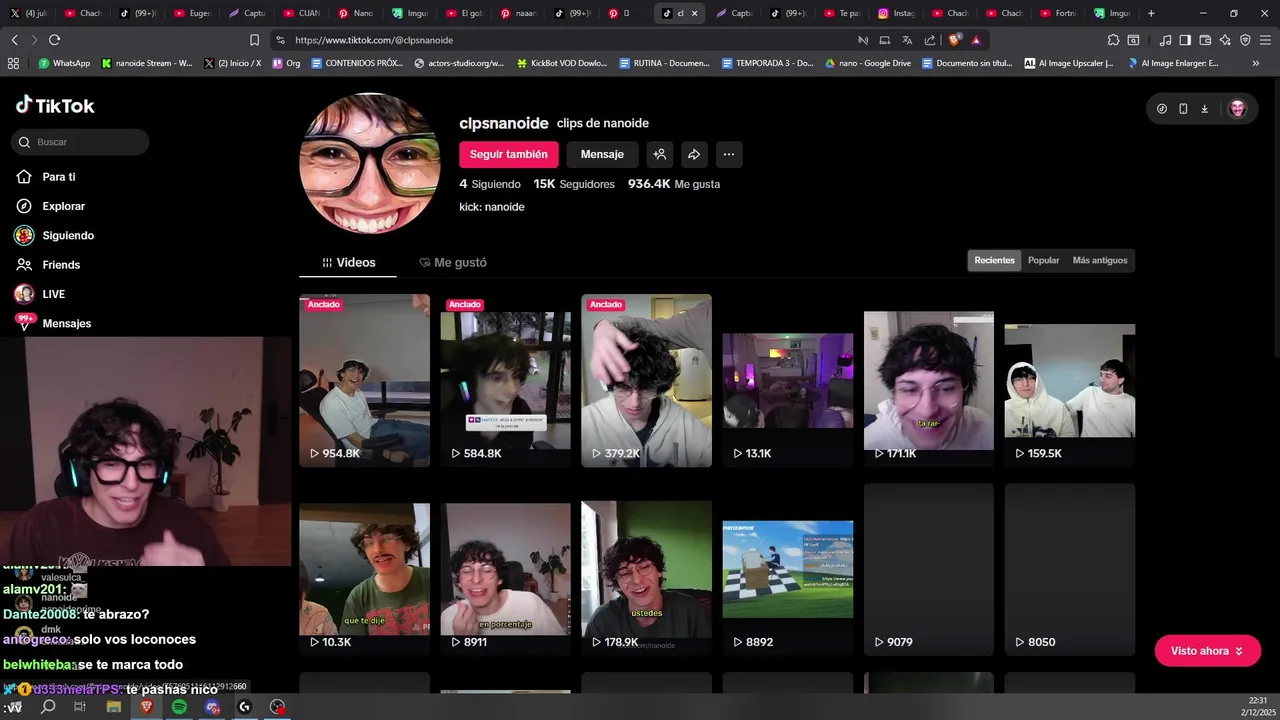
Task: Open the Friends section
Action: 48,265
